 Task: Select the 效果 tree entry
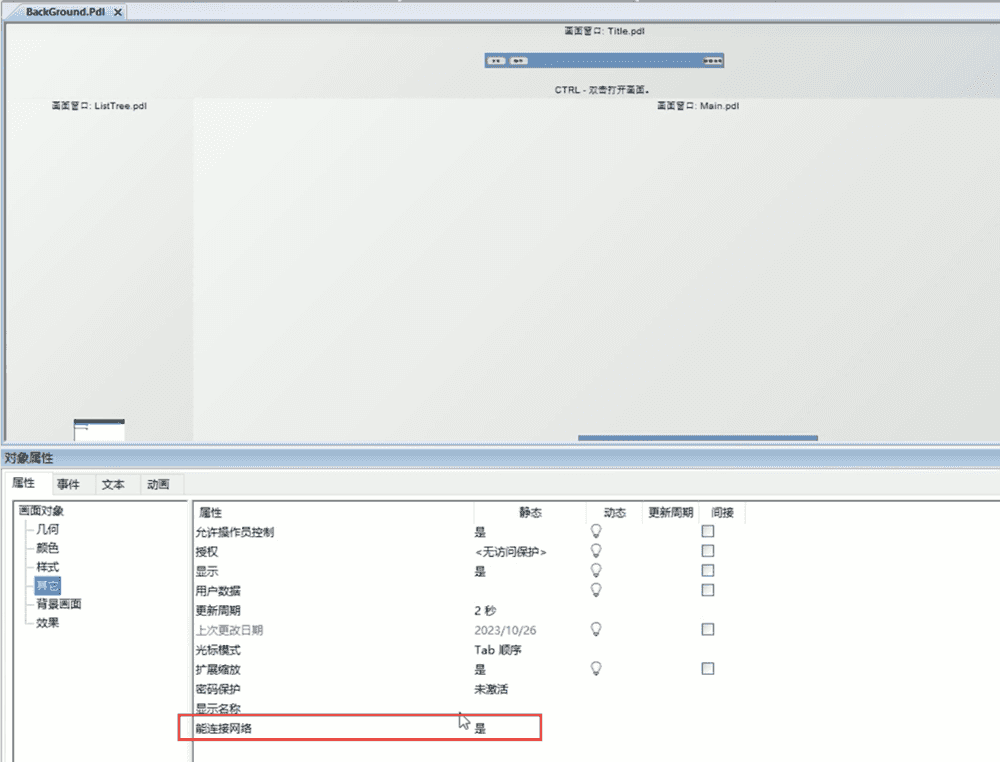(x=47, y=623)
